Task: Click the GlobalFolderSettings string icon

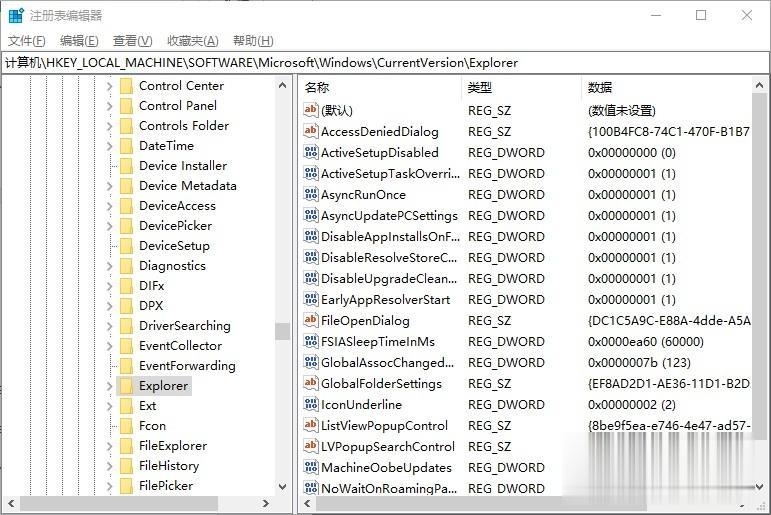Action: (x=310, y=383)
